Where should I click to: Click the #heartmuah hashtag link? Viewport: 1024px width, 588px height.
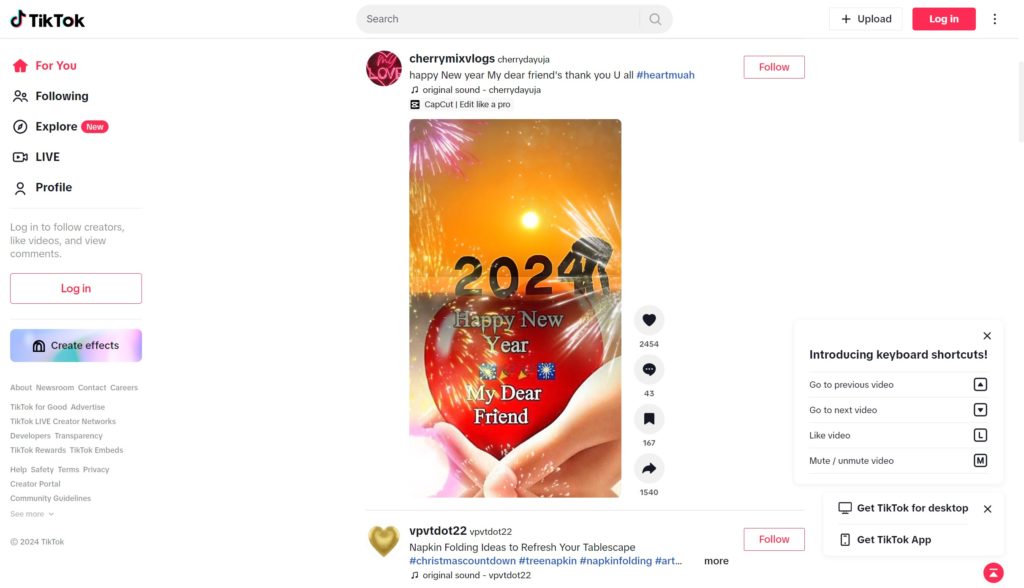click(x=665, y=75)
